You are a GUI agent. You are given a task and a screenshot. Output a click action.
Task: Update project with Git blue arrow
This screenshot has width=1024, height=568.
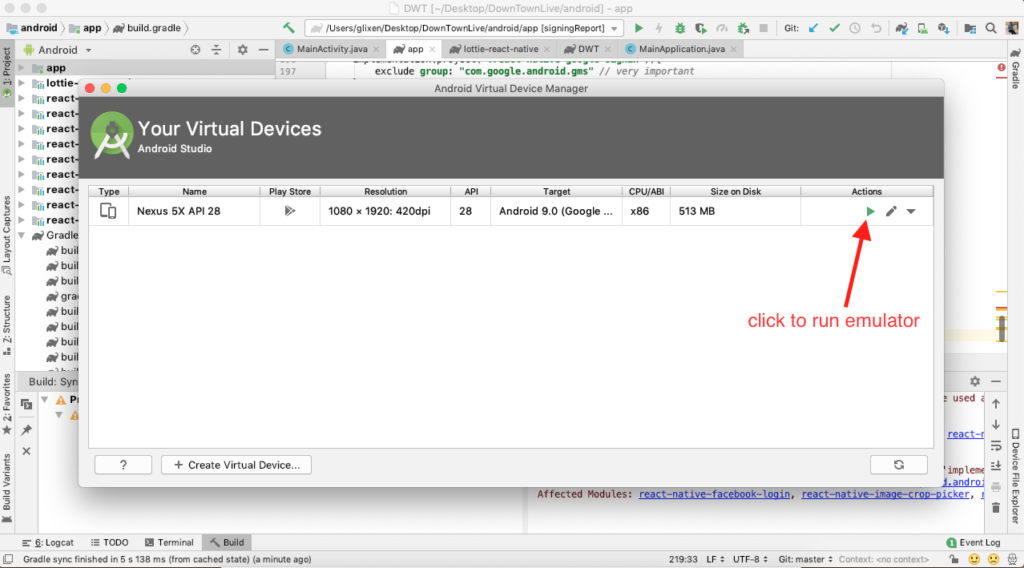click(813, 28)
